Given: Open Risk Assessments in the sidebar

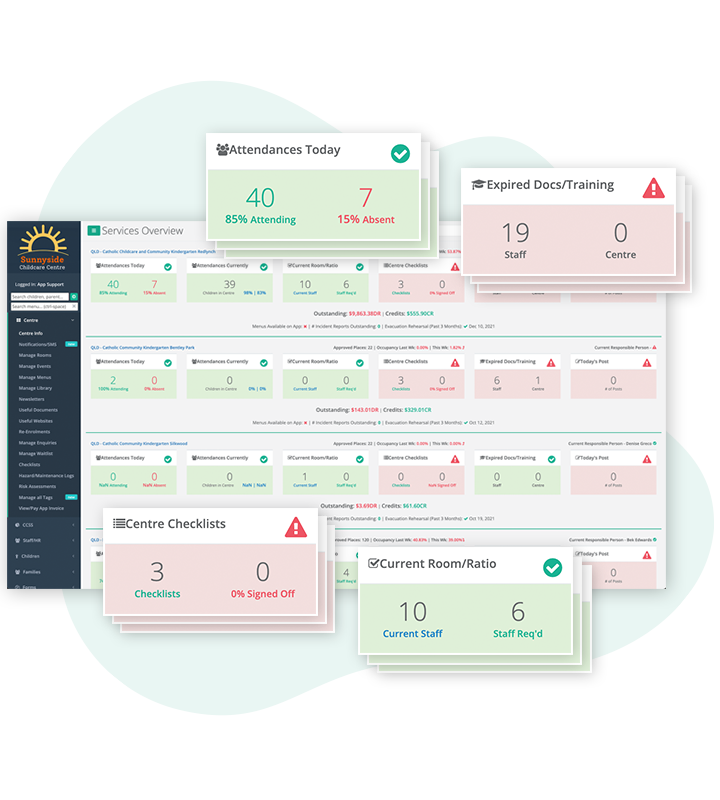Looking at the screenshot, I should [37, 486].
